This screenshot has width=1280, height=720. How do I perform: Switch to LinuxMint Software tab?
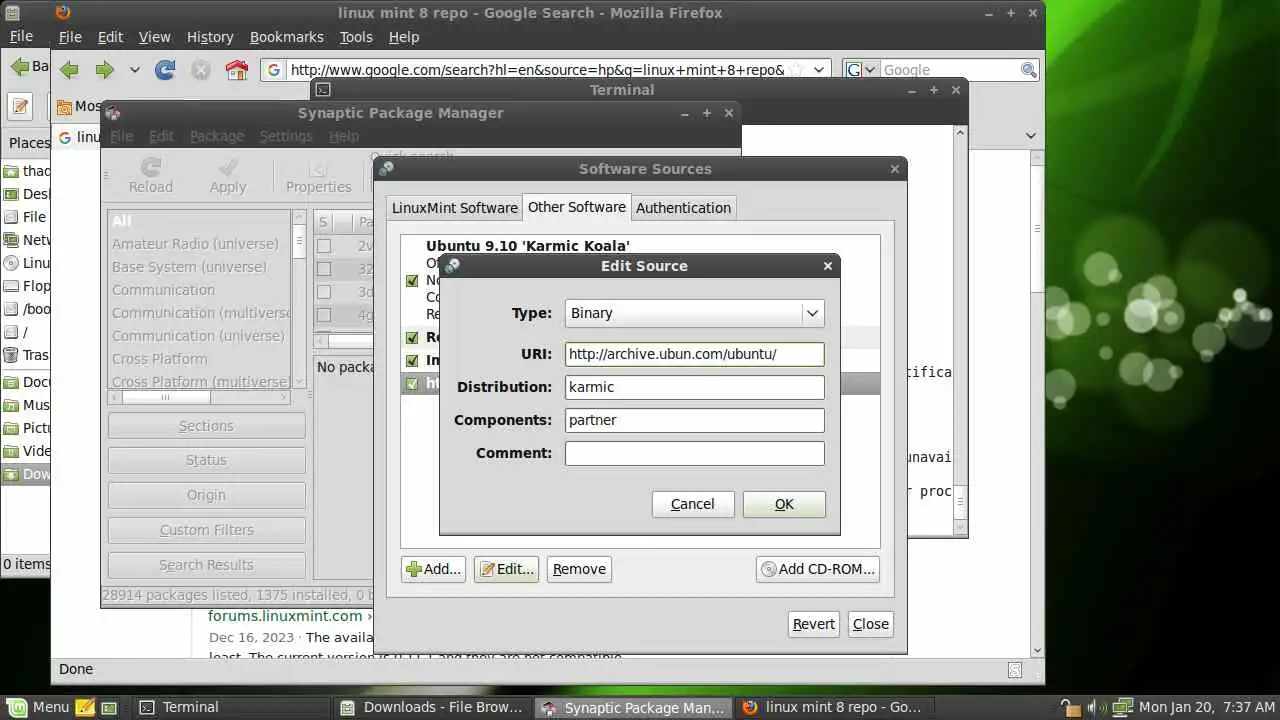tap(454, 208)
